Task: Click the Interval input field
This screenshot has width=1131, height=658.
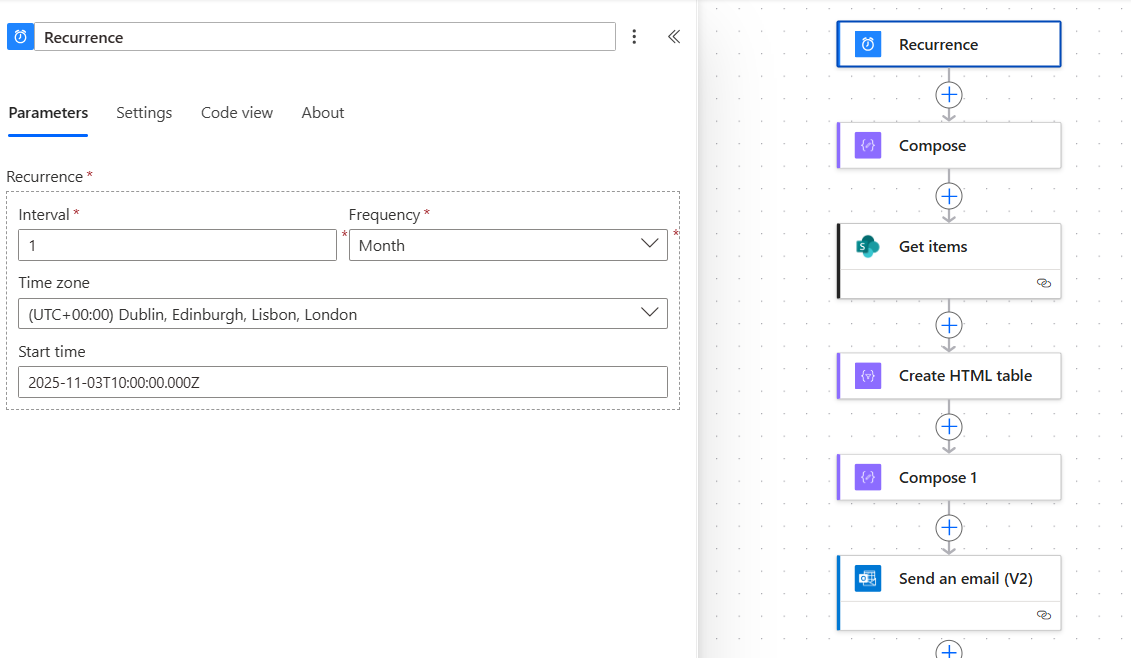Action: [x=177, y=245]
